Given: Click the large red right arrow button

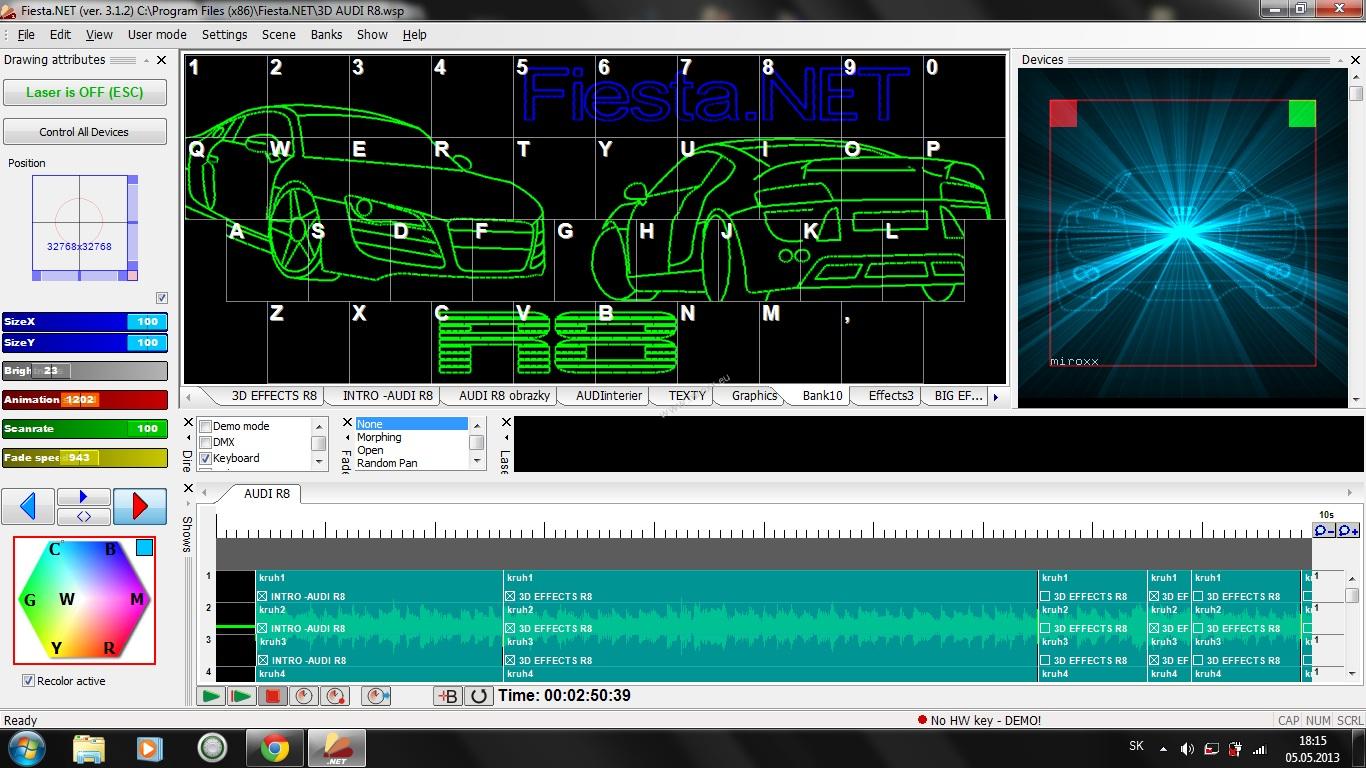Looking at the screenshot, I should tap(140, 506).
